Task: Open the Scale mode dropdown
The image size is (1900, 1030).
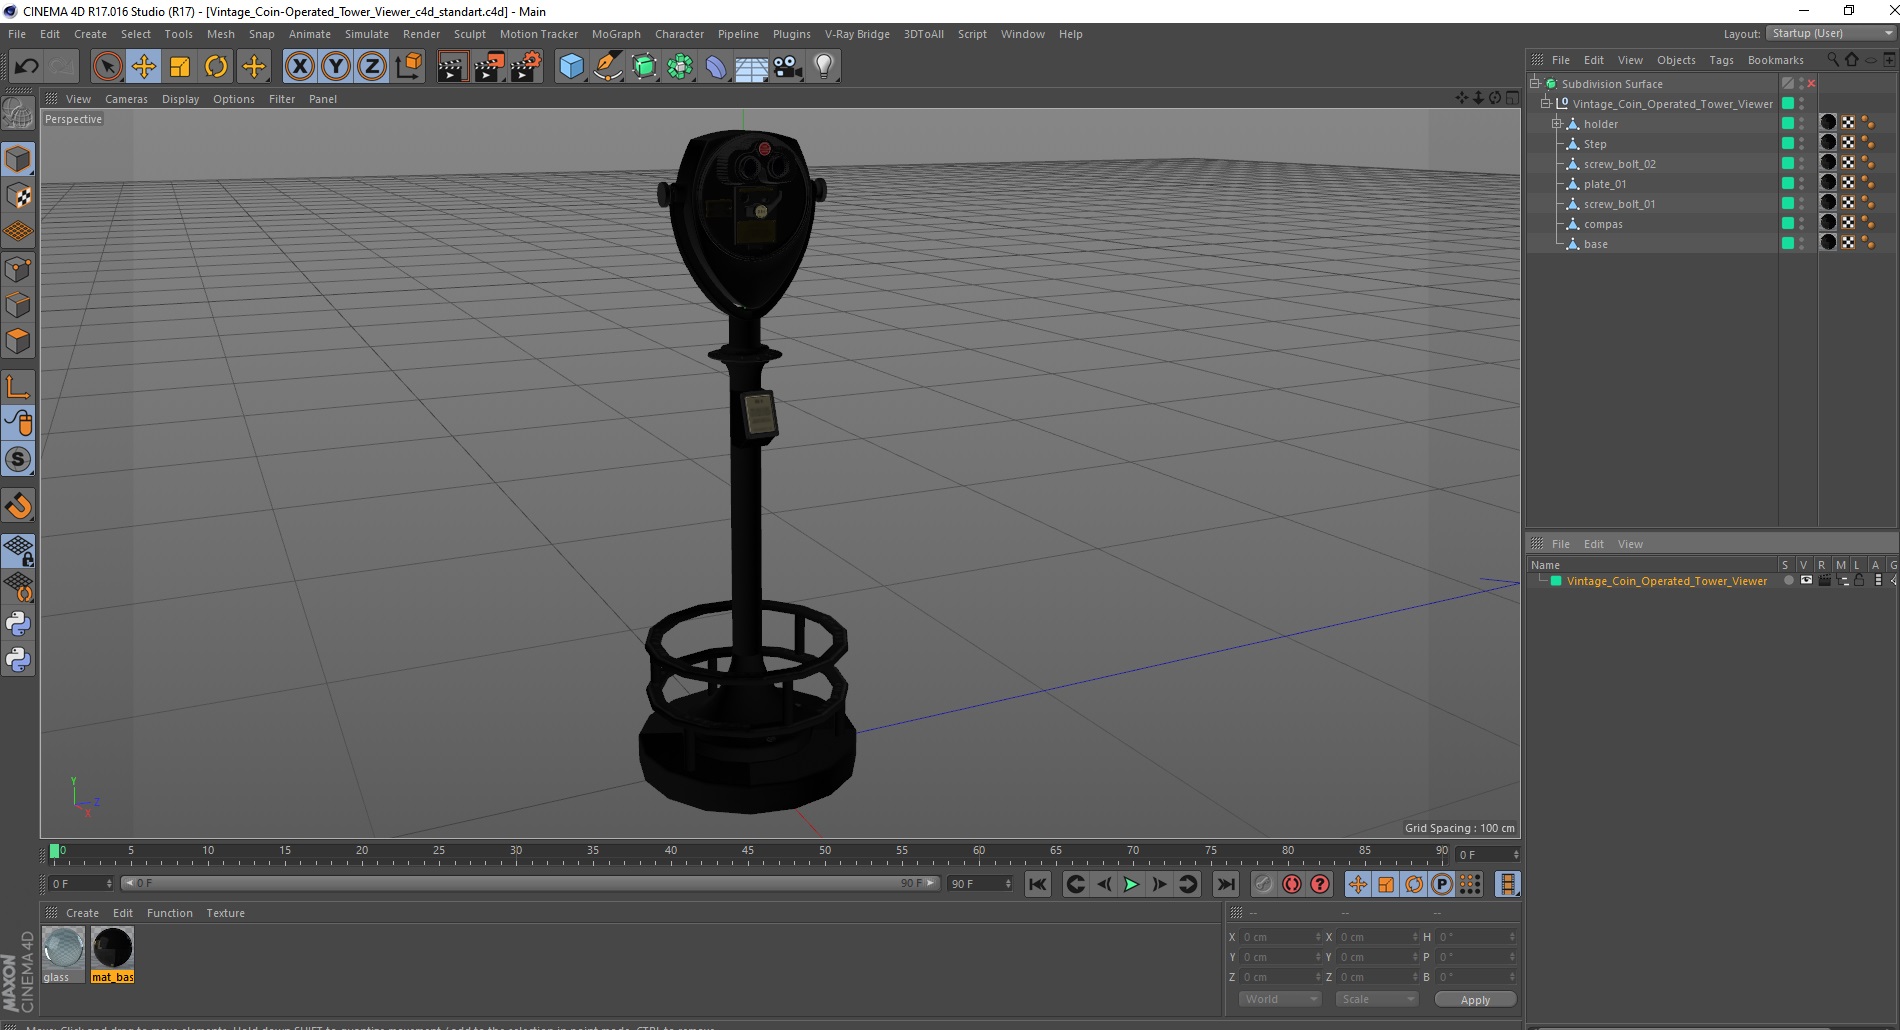Action: pyautogui.click(x=1377, y=999)
